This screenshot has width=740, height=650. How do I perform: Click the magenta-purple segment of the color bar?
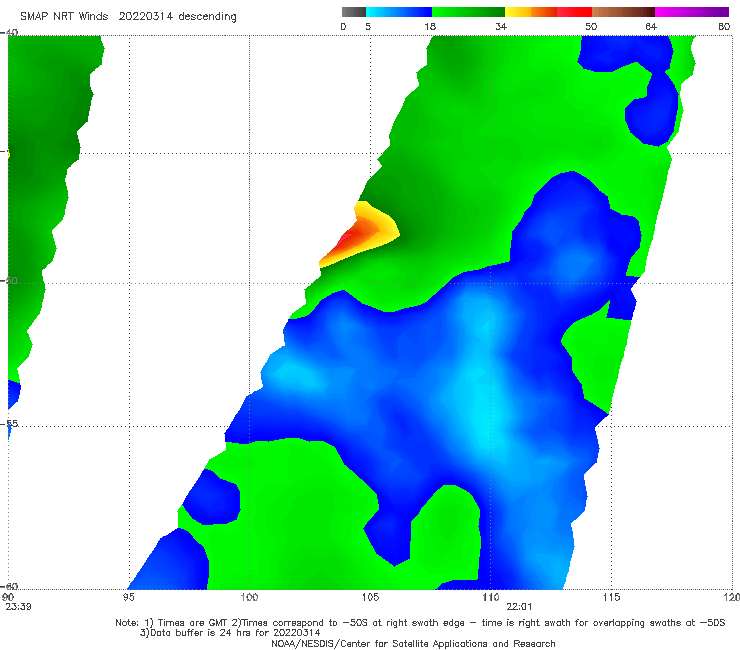coord(692,12)
